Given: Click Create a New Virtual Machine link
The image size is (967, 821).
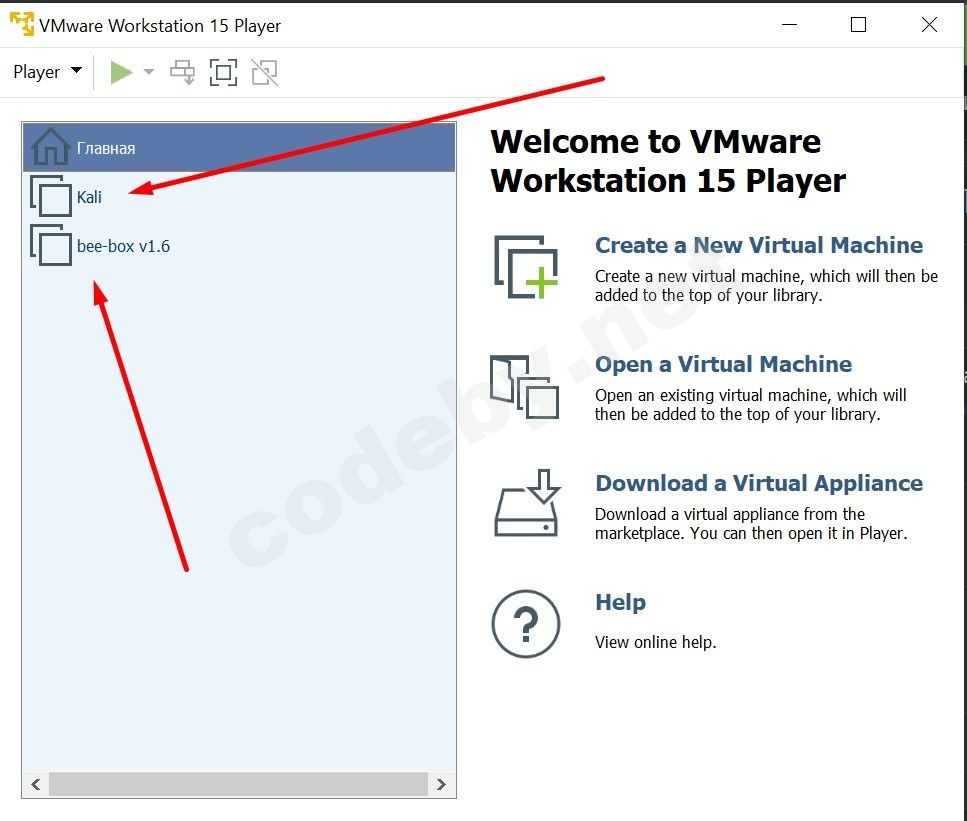Looking at the screenshot, I should tap(759, 245).
